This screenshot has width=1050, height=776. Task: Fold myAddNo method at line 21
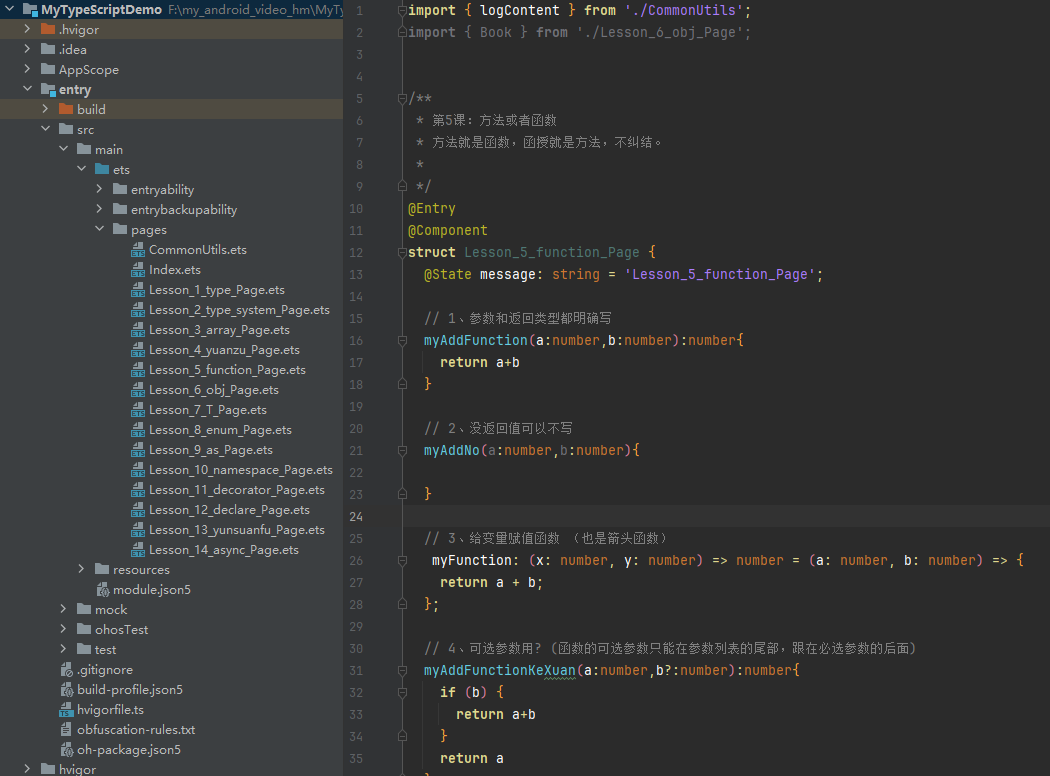click(402, 451)
